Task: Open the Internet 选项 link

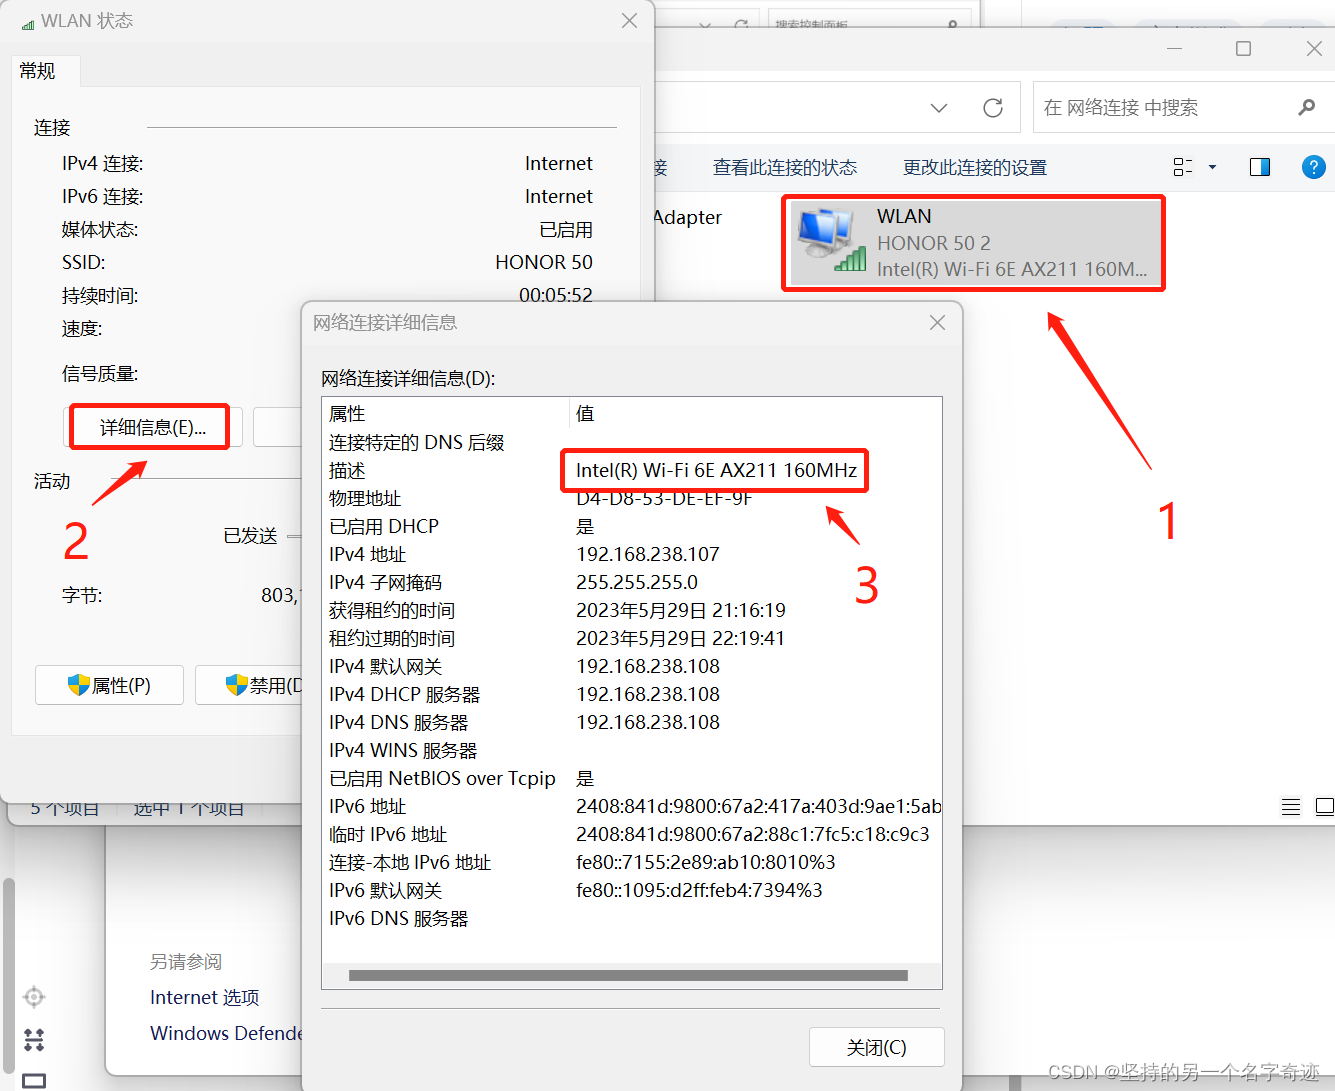Action: 205,997
